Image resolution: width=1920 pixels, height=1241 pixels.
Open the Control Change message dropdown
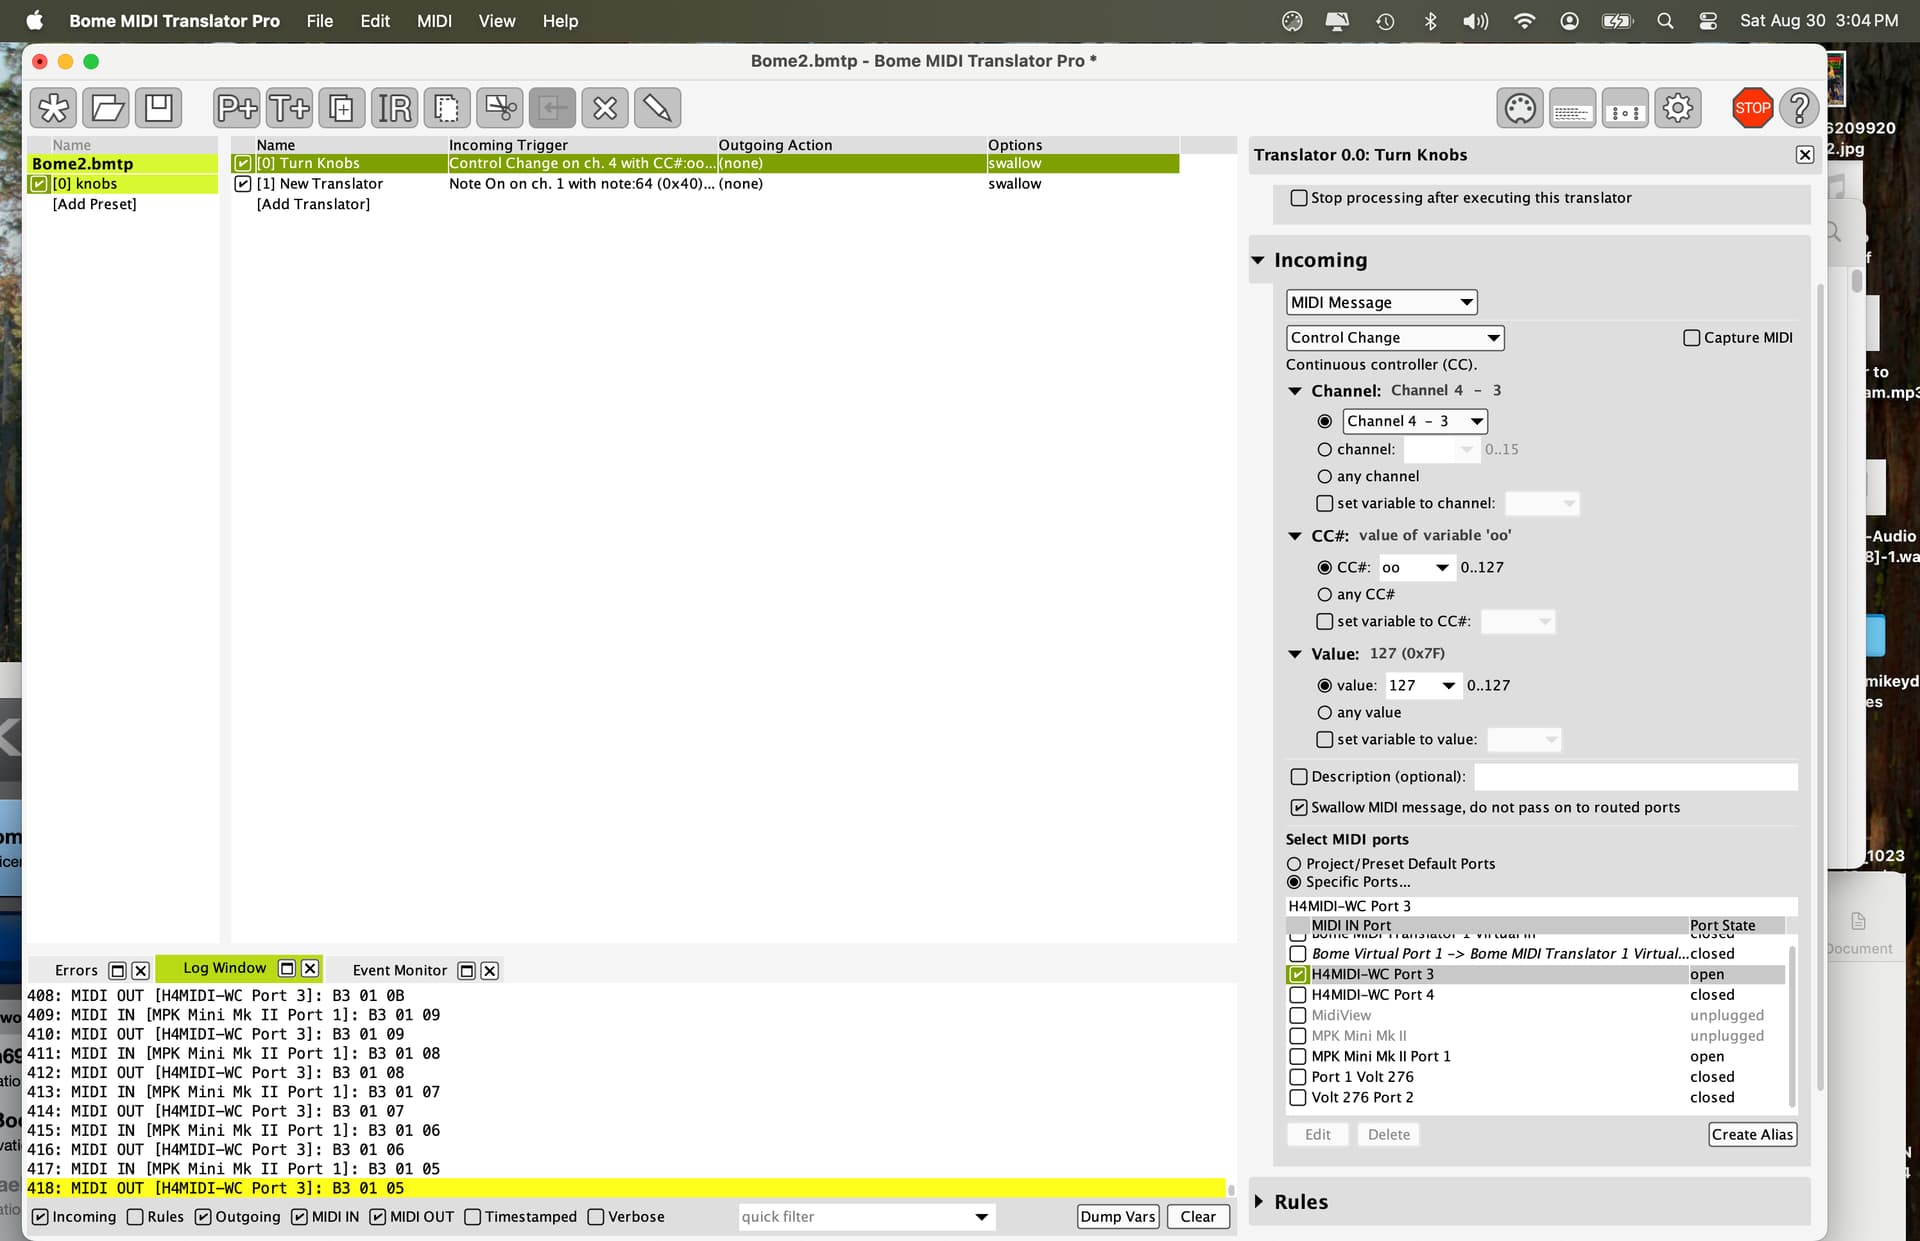pyautogui.click(x=1395, y=338)
